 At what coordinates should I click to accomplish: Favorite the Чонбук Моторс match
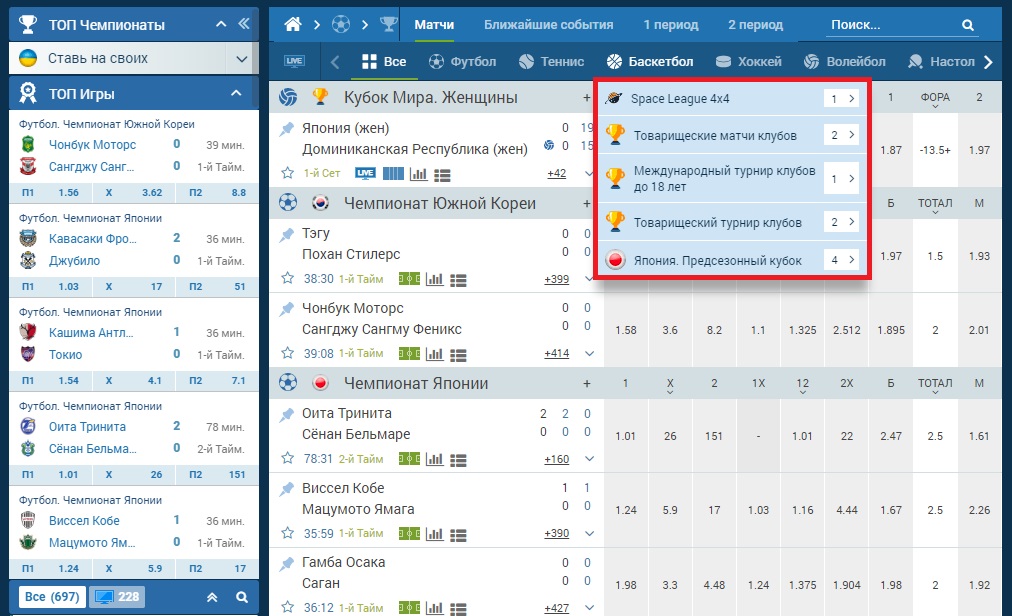287,353
